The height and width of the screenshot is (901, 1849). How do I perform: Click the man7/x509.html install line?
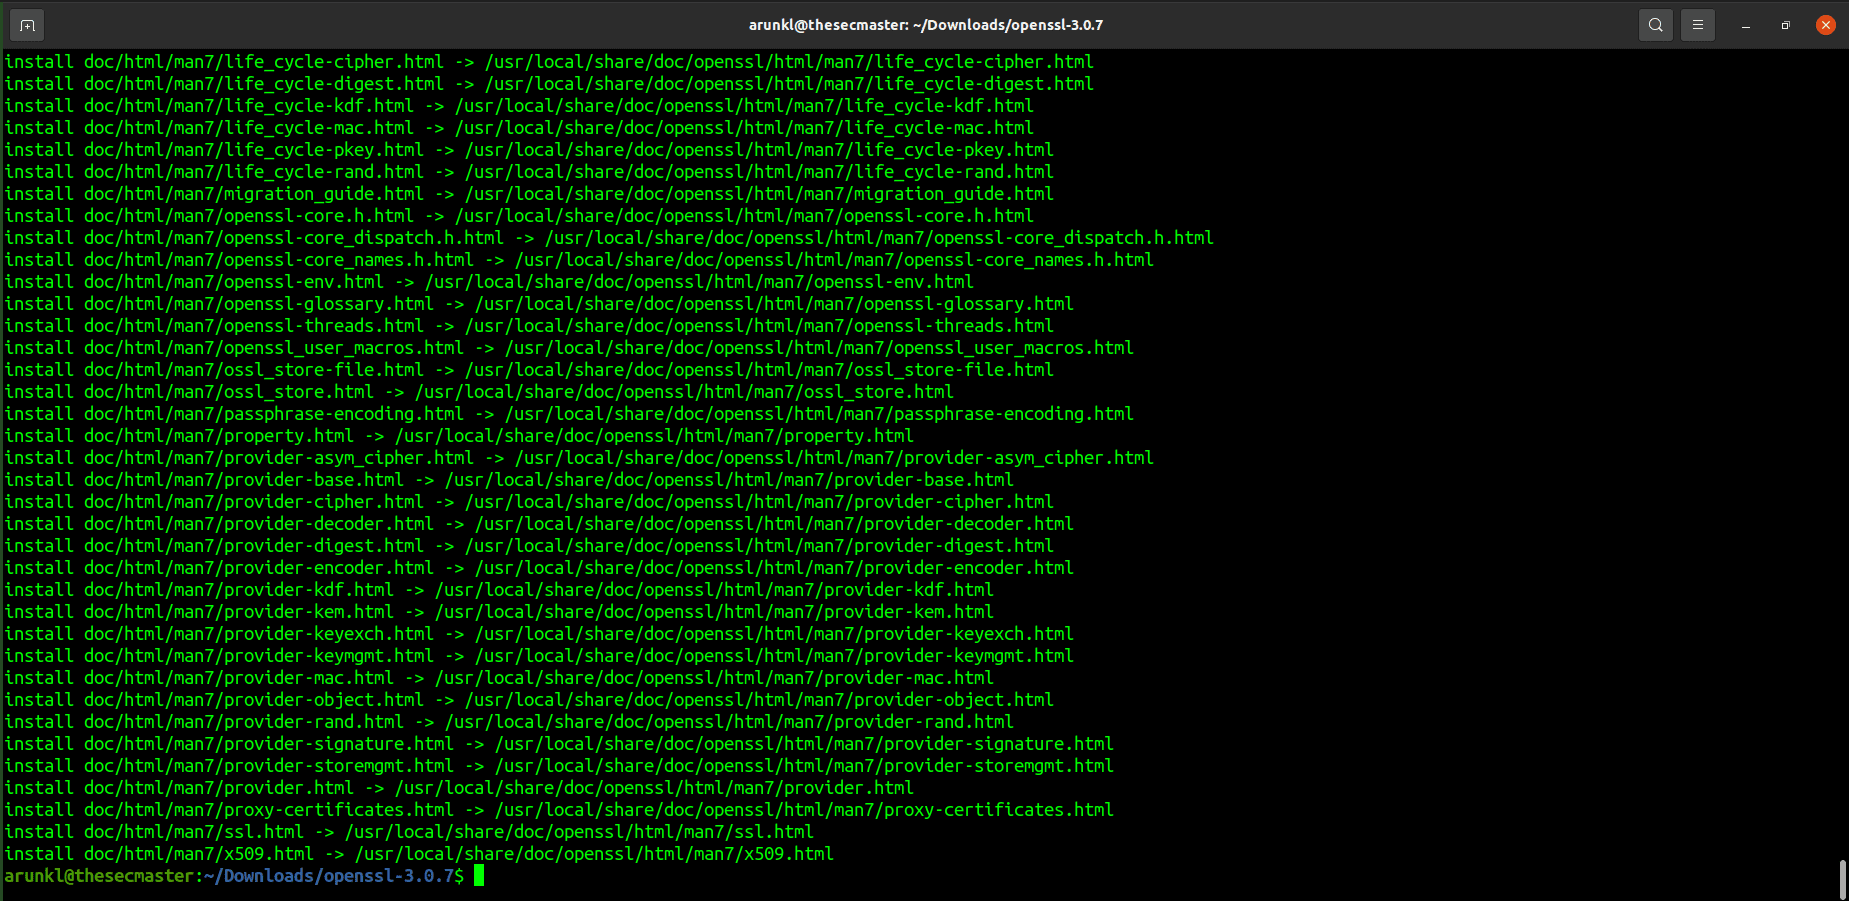tap(419, 854)
